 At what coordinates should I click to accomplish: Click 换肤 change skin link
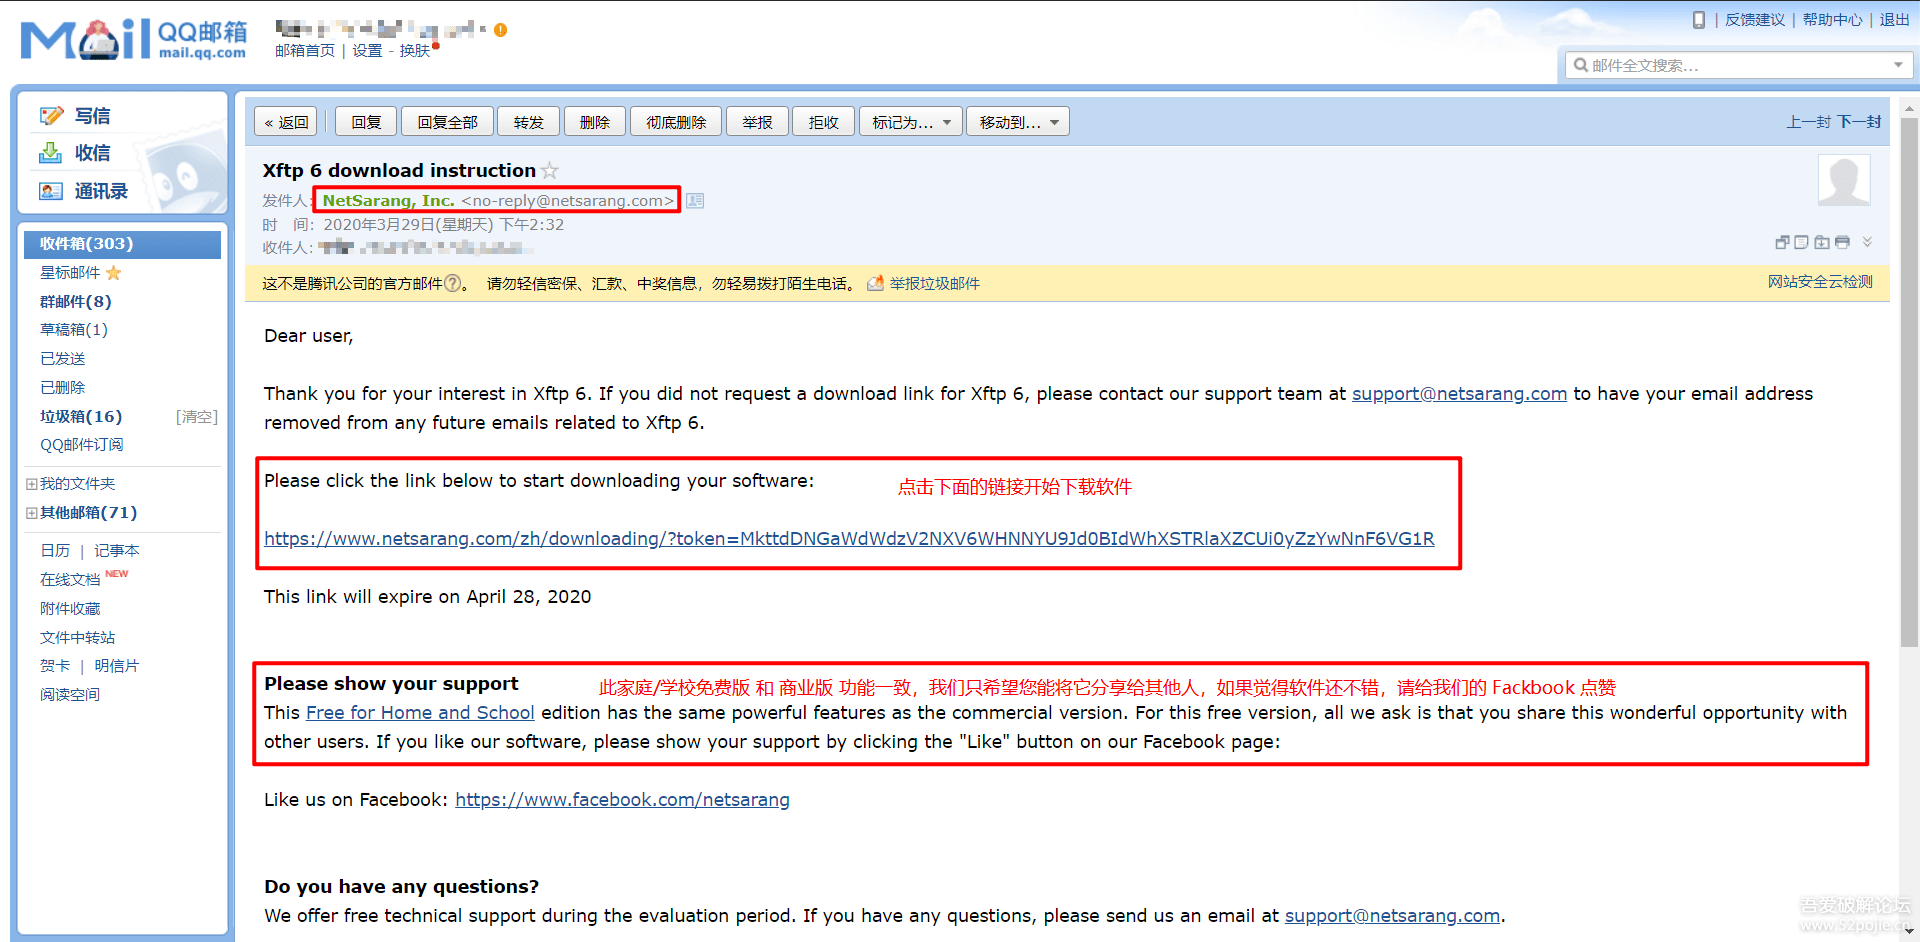(414, 51)
